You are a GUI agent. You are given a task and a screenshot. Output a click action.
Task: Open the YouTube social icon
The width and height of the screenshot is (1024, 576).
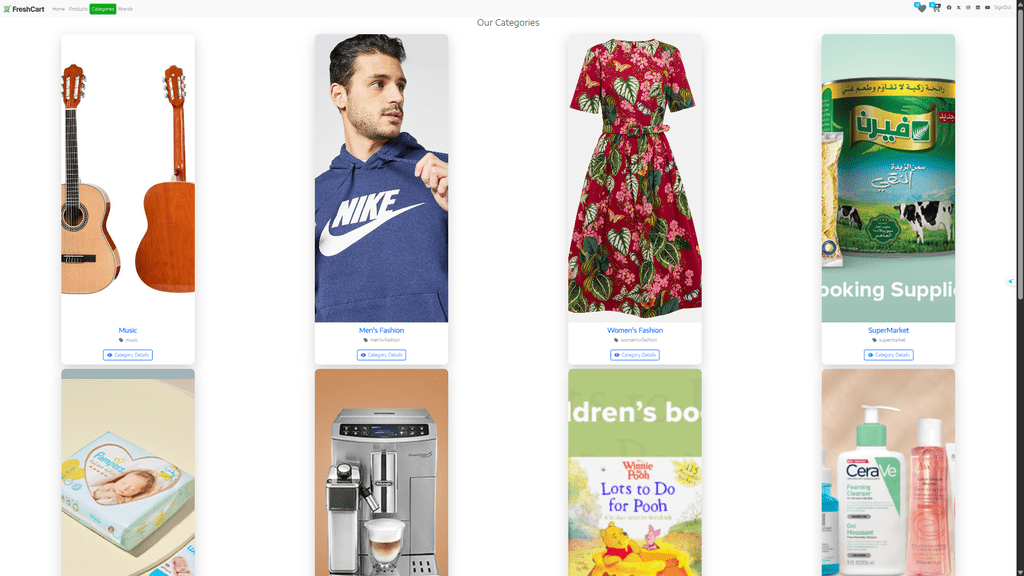[987, 8]
